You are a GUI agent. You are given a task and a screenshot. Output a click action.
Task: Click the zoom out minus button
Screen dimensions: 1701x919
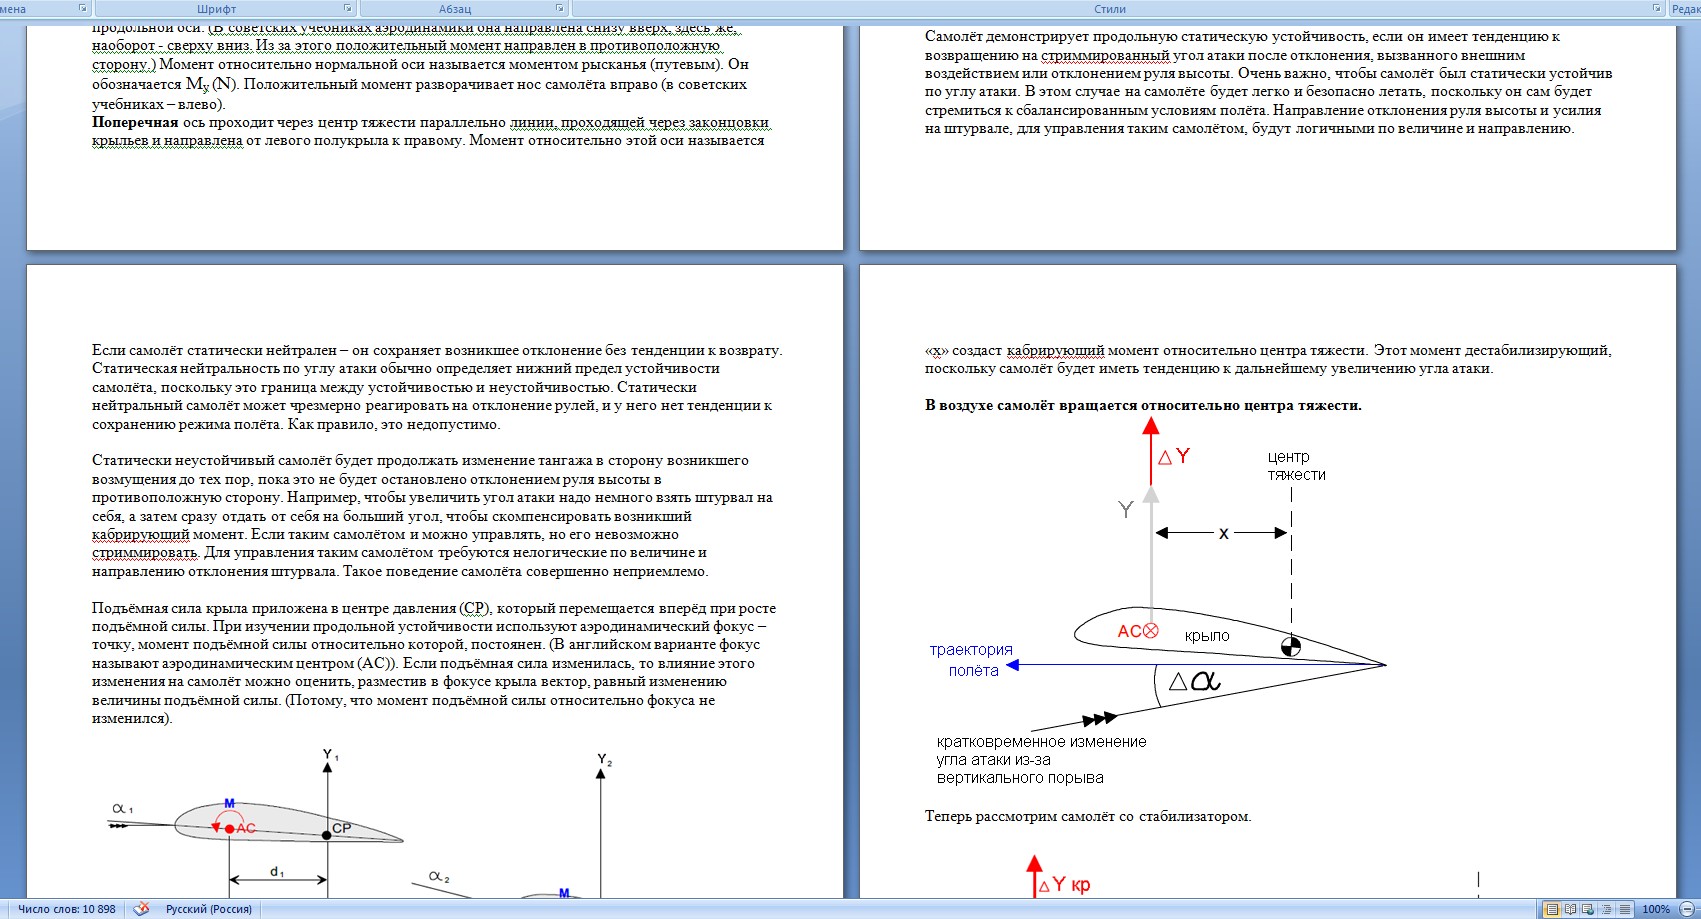(x=1688, y=909)
